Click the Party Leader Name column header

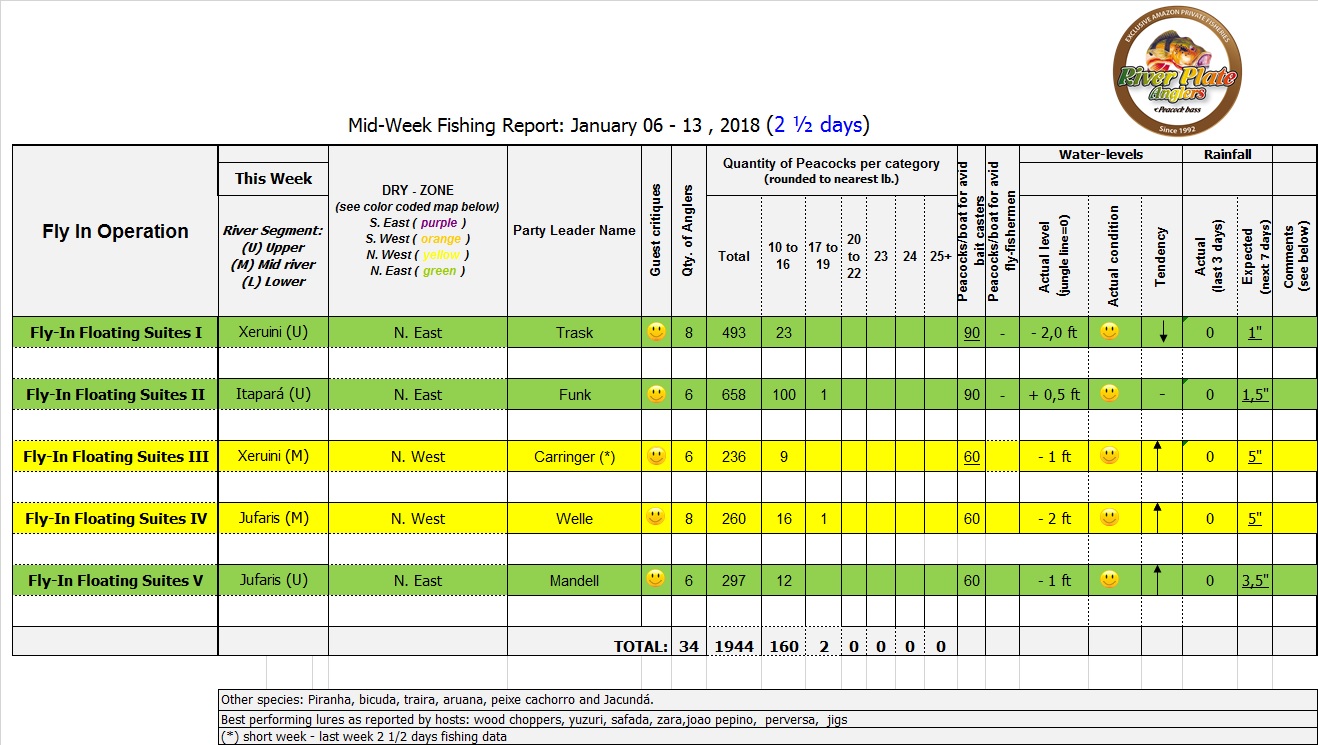click(x=574, y=231)
